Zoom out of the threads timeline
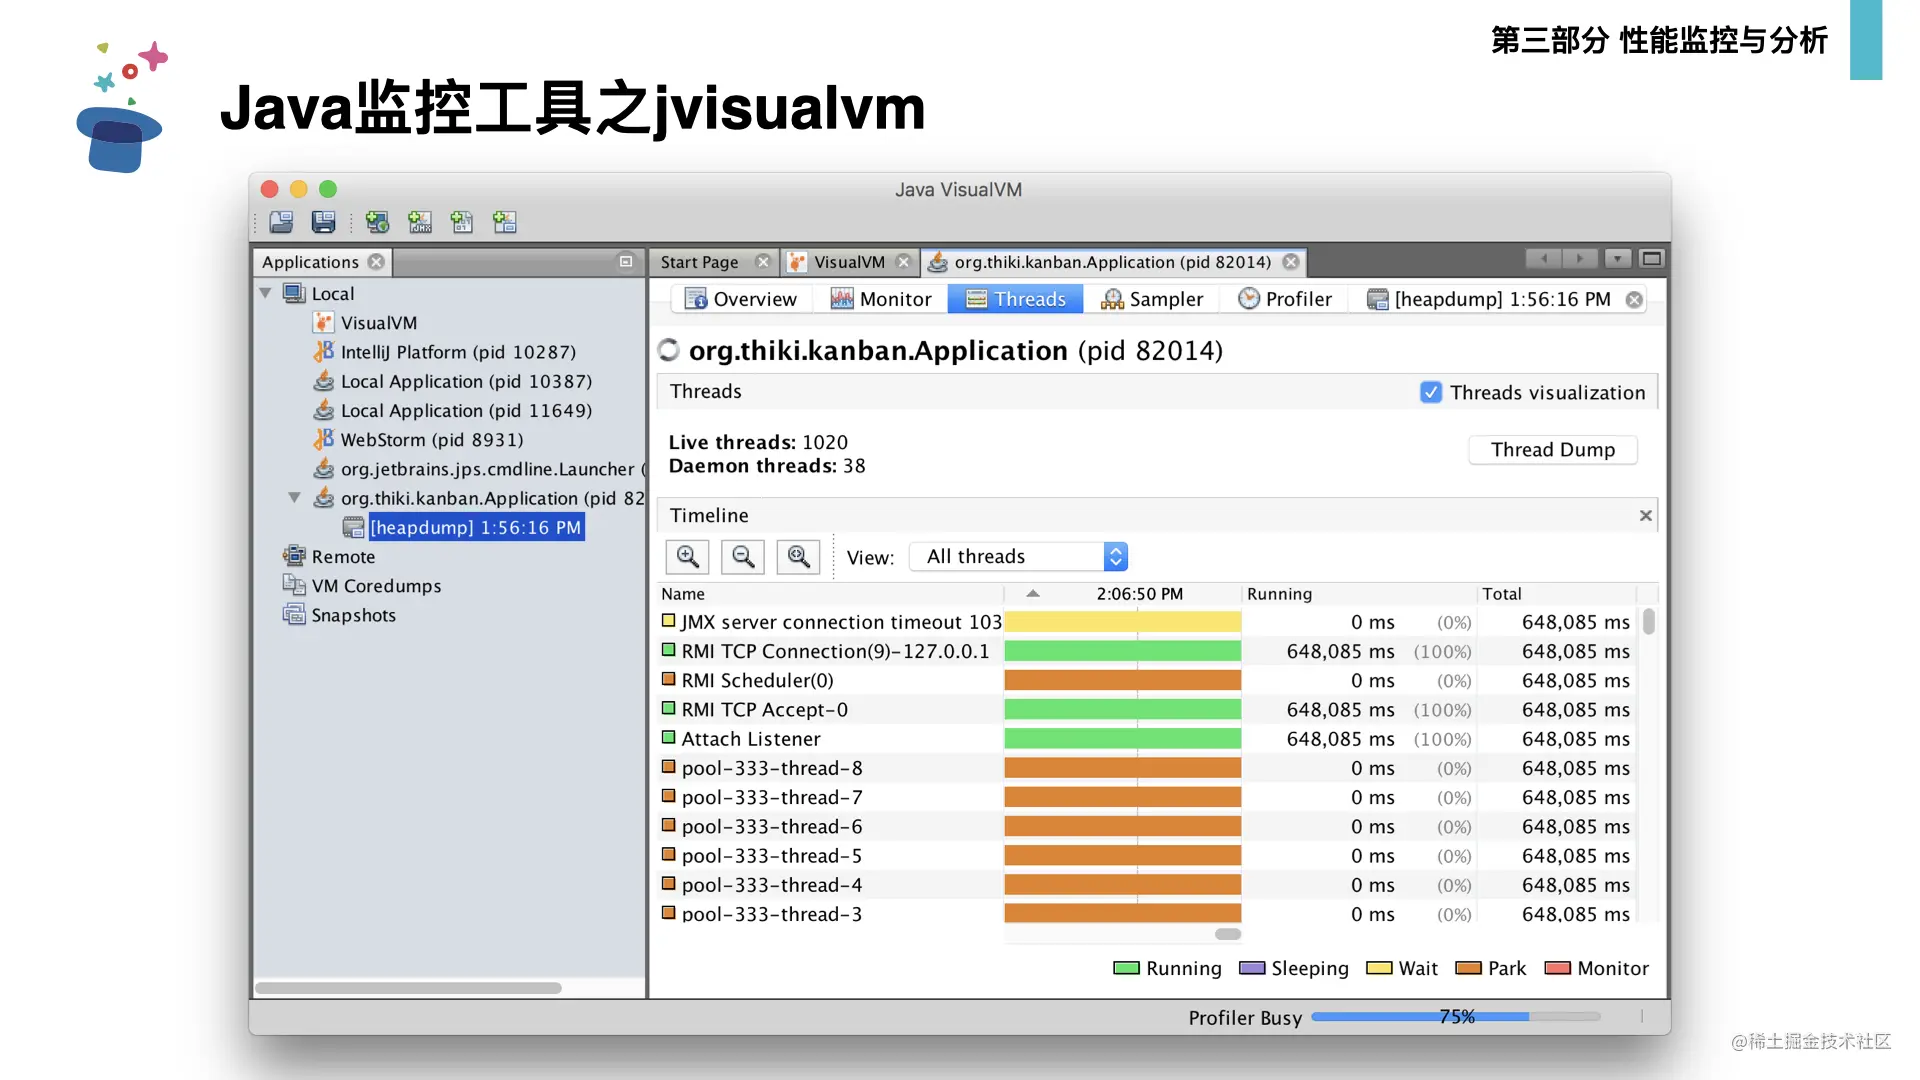The width and height of the screenshot is (1920, 1080). click(x=743, y=556)
